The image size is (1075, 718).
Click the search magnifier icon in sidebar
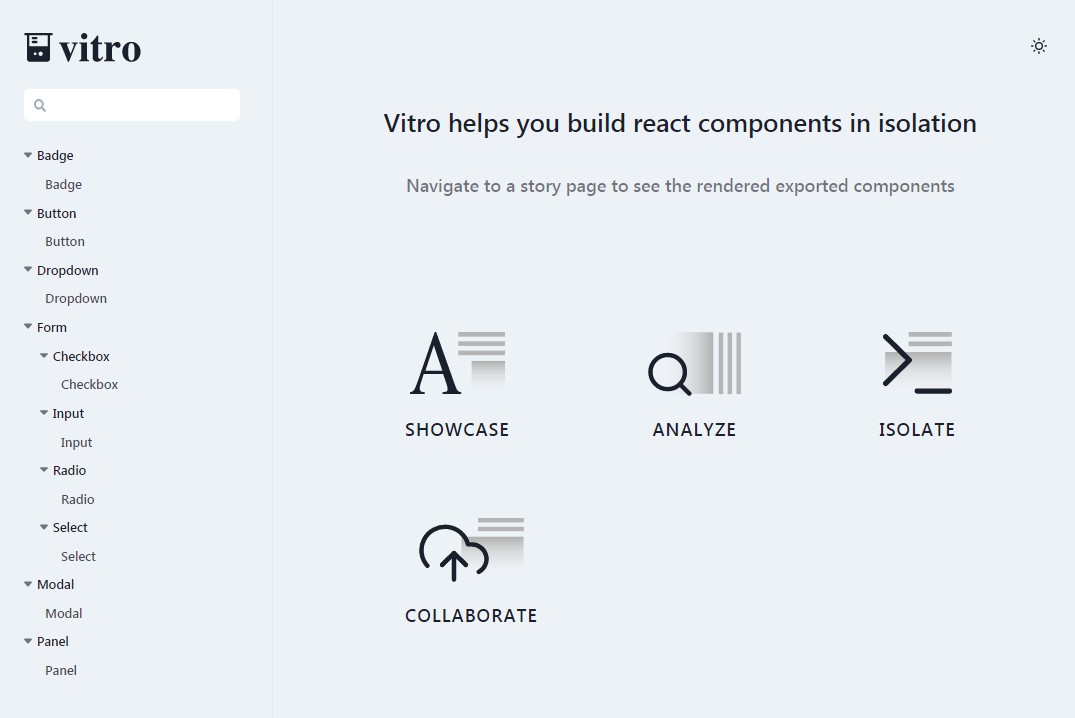tap(40, 105)
